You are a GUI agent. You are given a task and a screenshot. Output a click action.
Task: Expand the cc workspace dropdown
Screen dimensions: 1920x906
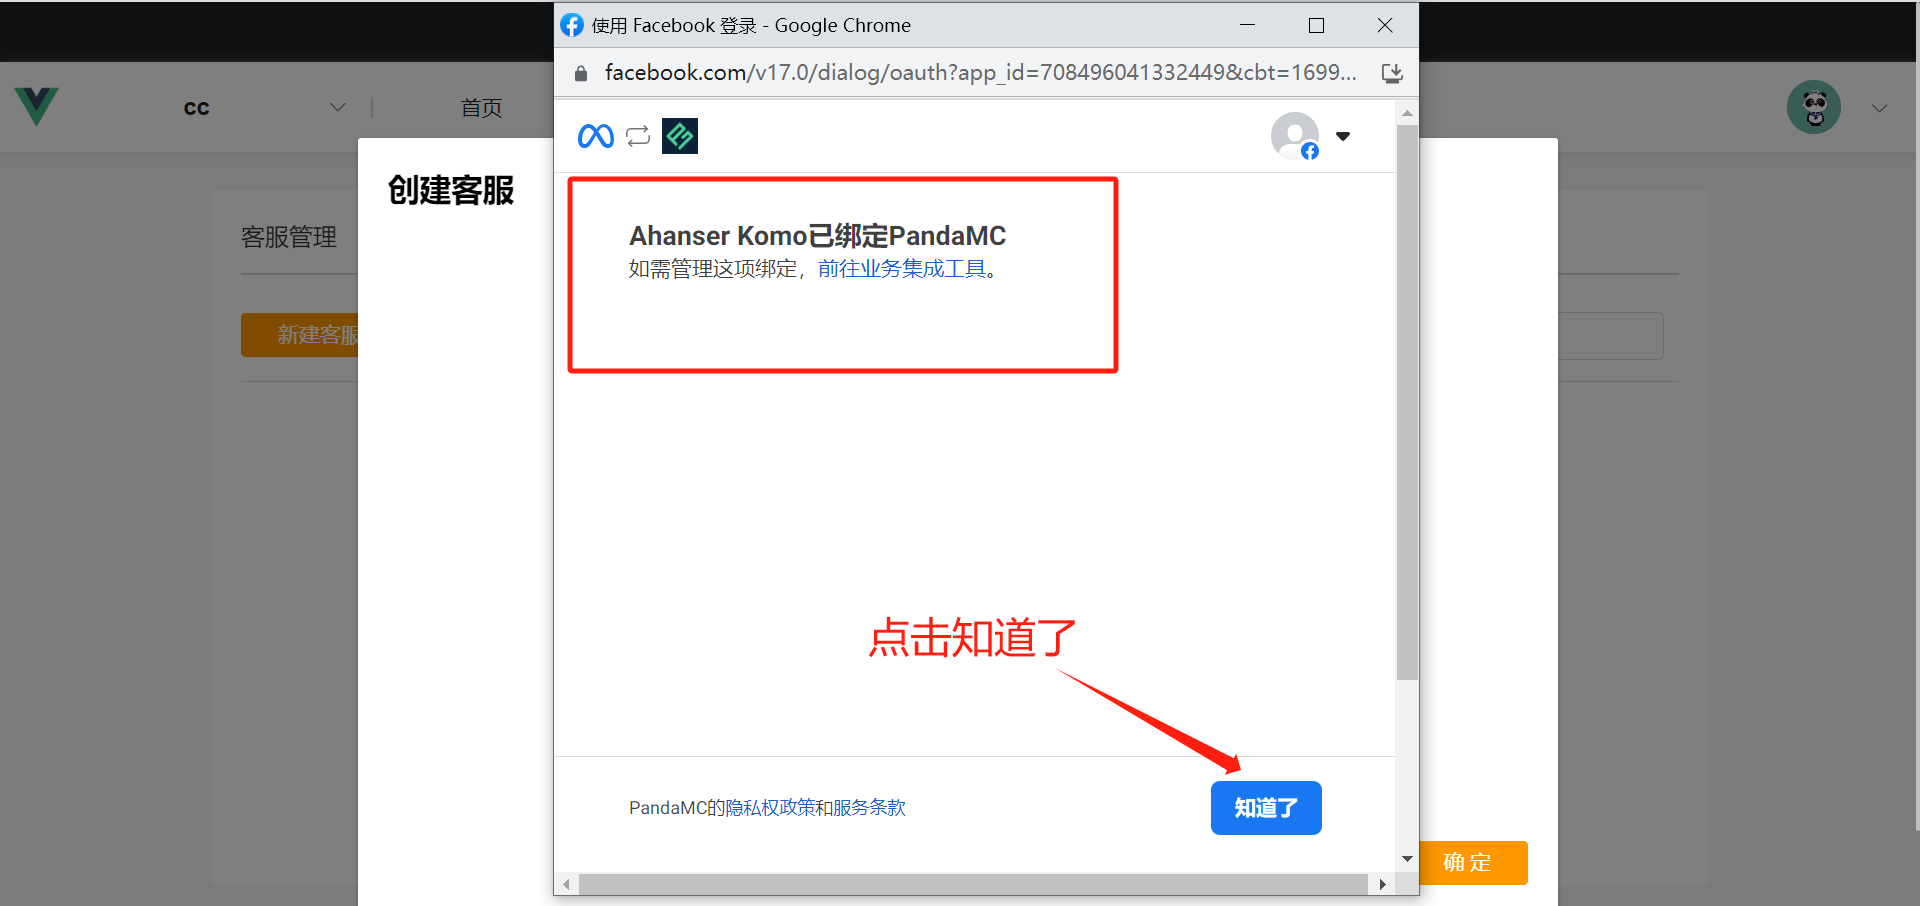(x=337, y=107)
